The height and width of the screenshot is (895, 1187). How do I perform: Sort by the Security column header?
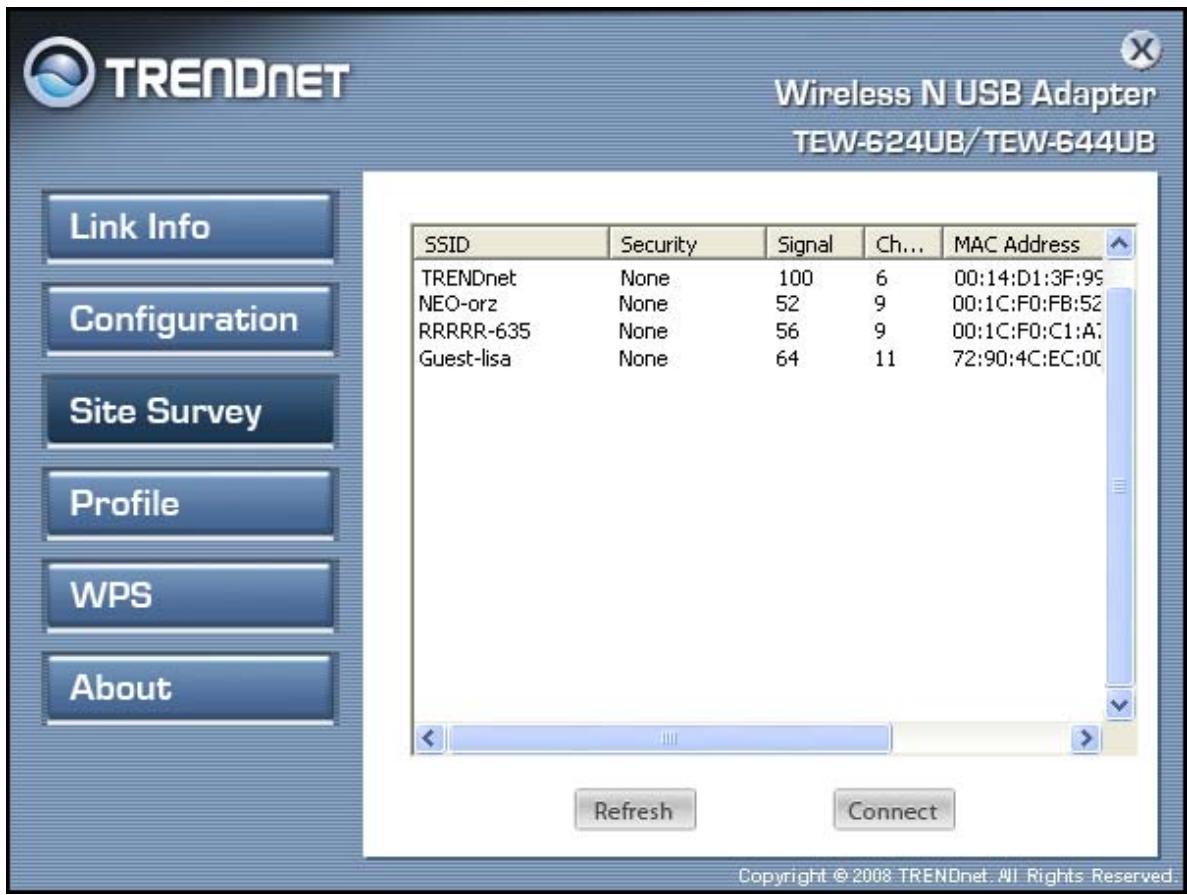[x=687, y=244]
